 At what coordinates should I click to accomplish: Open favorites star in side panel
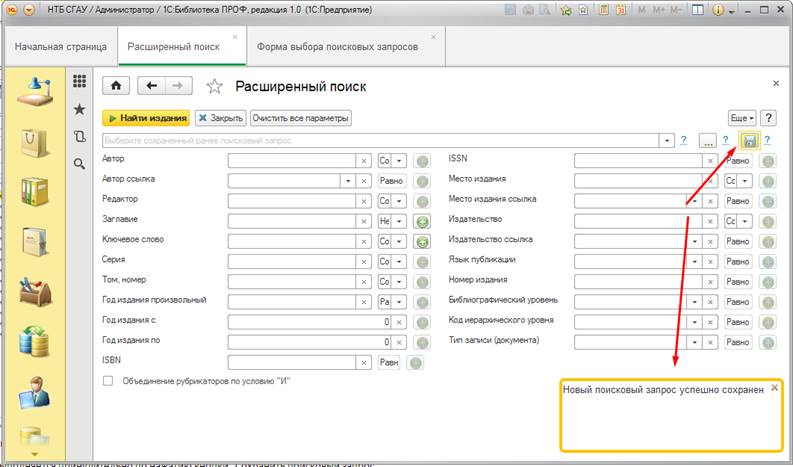(x=79, y=109)
